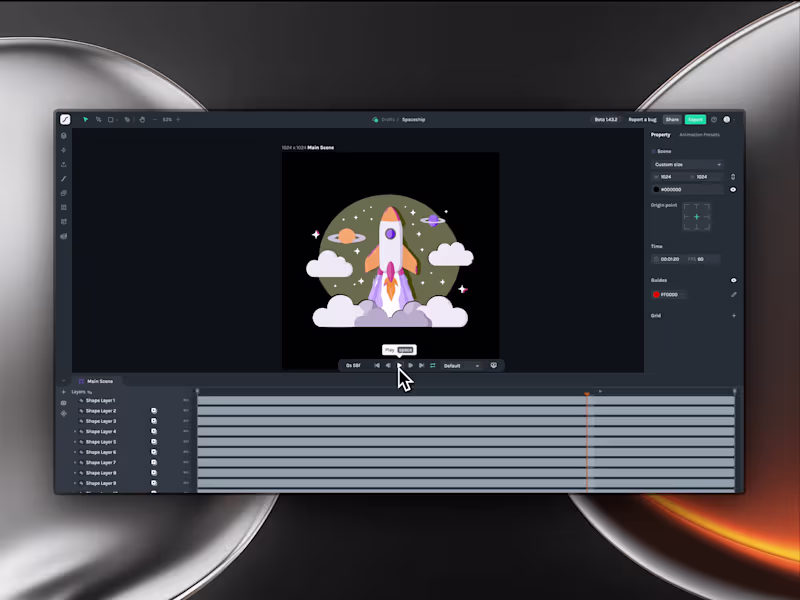Click the Share button
This screenshot has width=800, height=600.
672,119
